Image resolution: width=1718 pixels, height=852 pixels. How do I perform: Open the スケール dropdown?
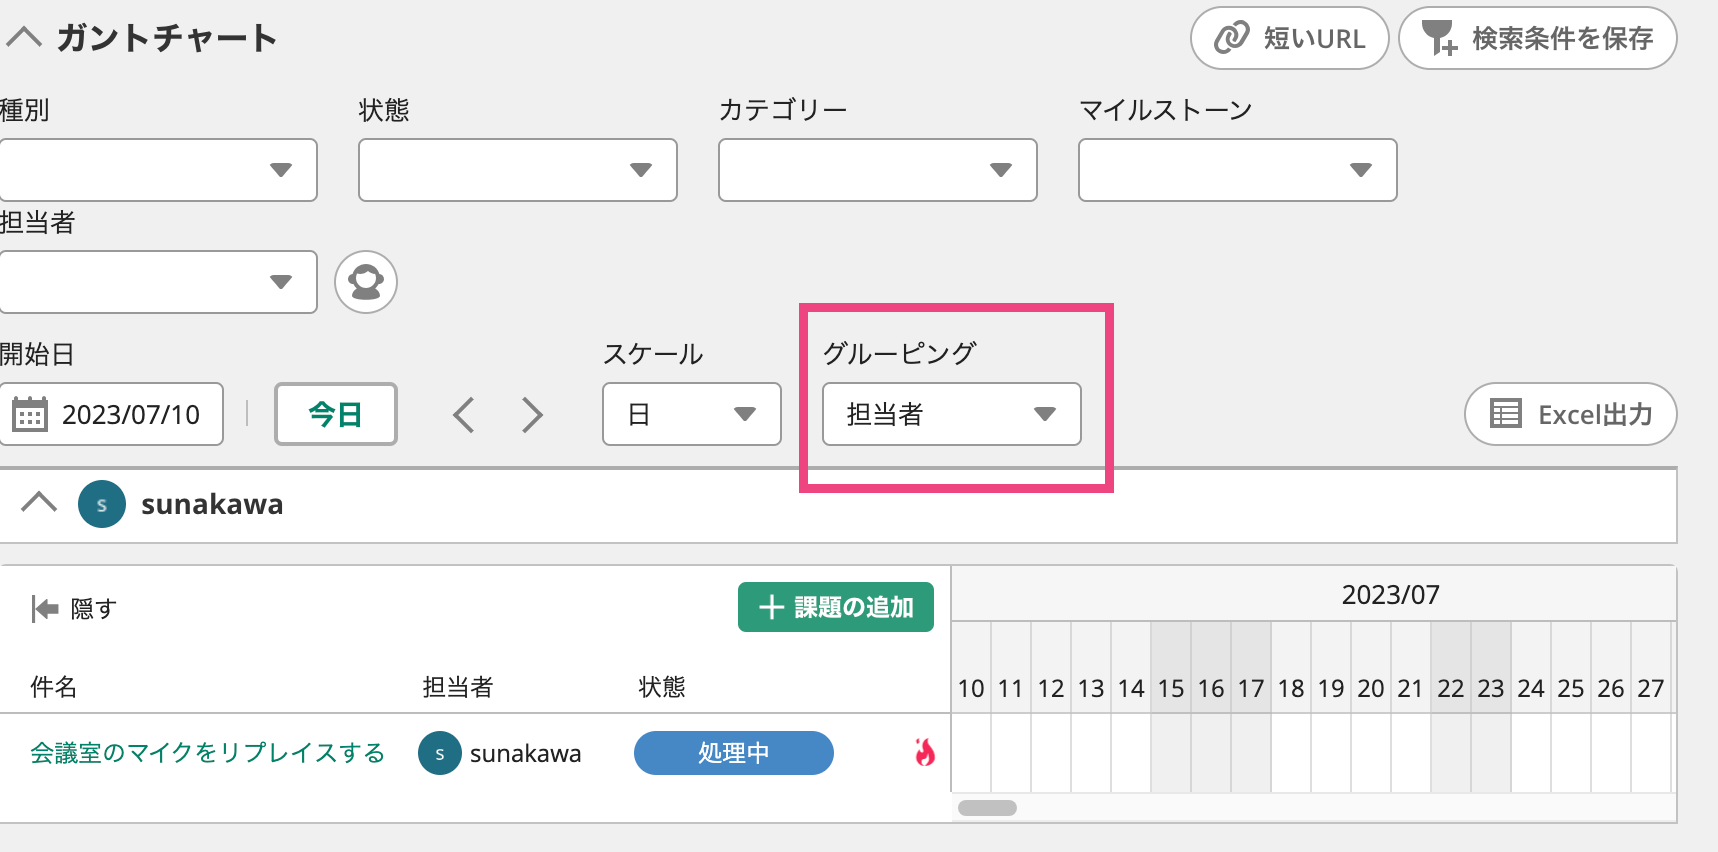[x=691, y=414]
